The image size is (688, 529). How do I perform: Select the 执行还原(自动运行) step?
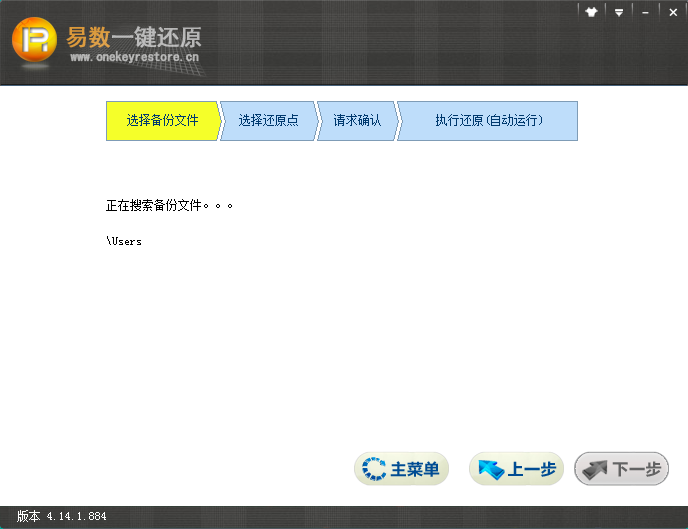click(488, 121)
